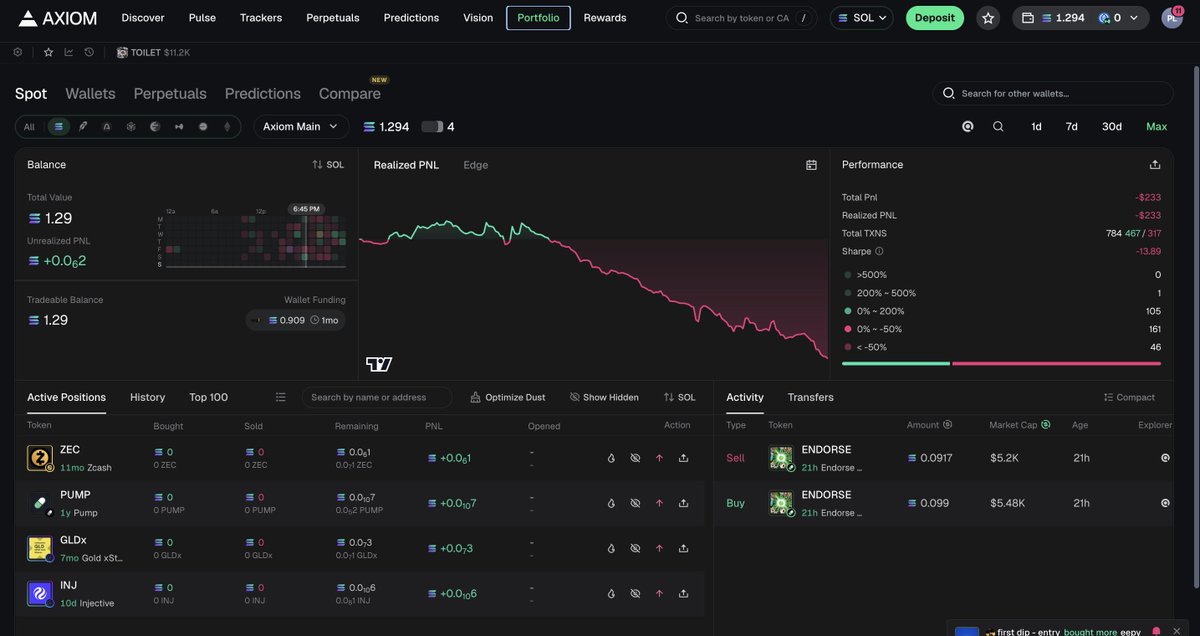Open Discover in the top navigation
Image resolution: width=1200 pixels, height=636 pixels.
click(x=143, y=18)
